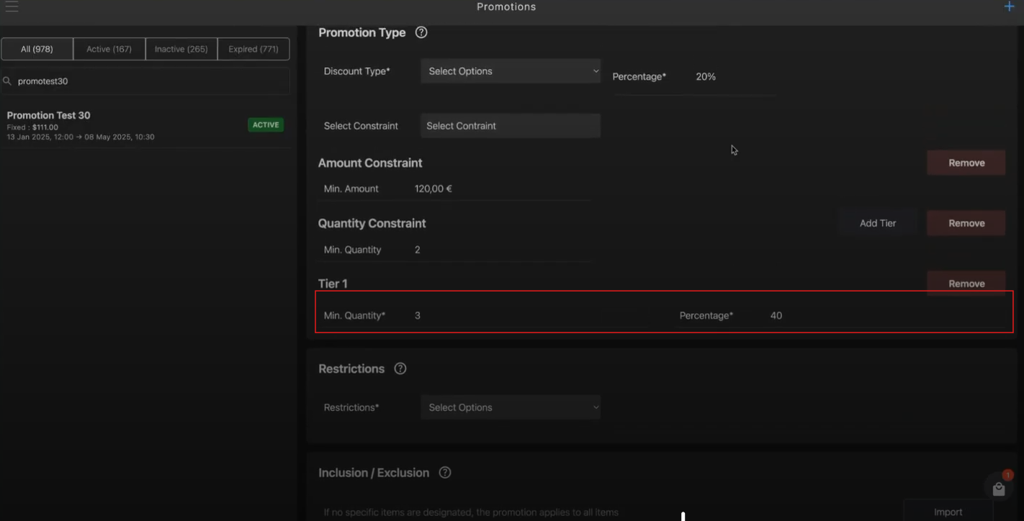Remove the Amount Constraint
Viewport: 1024px width, 521px height.
click(967, 163)
